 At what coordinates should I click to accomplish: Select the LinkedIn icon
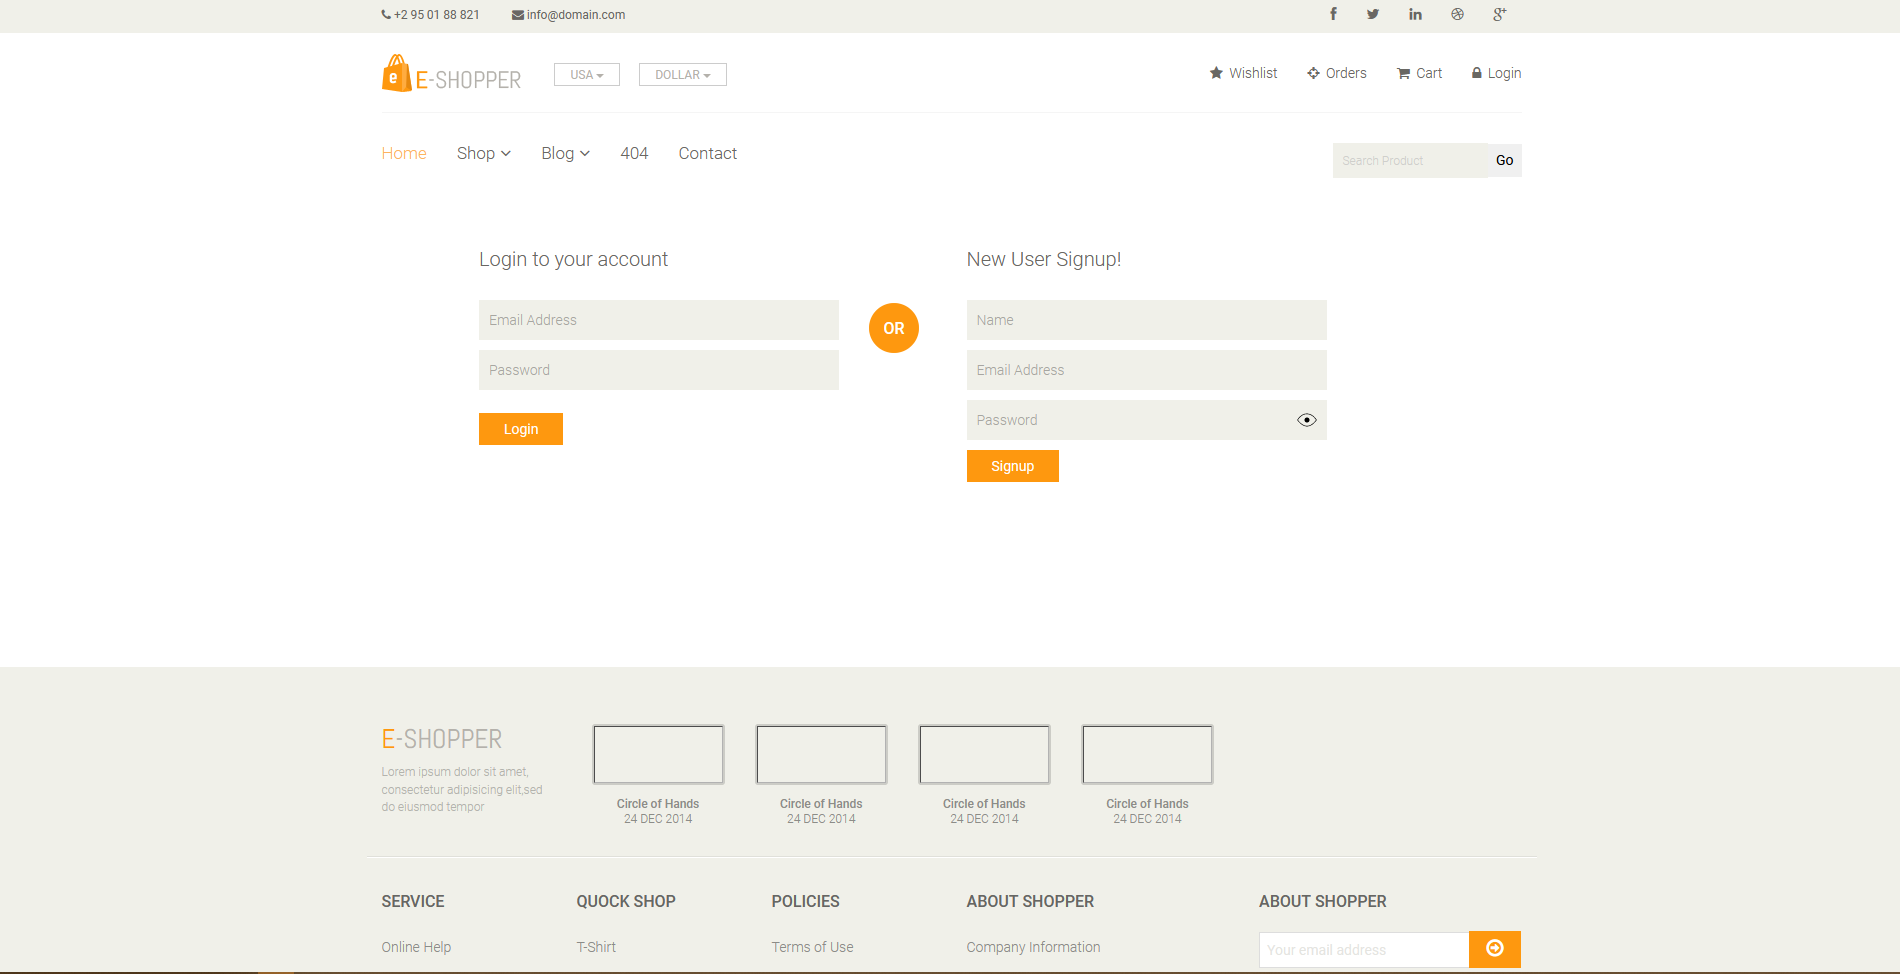tap(1415, 14)
